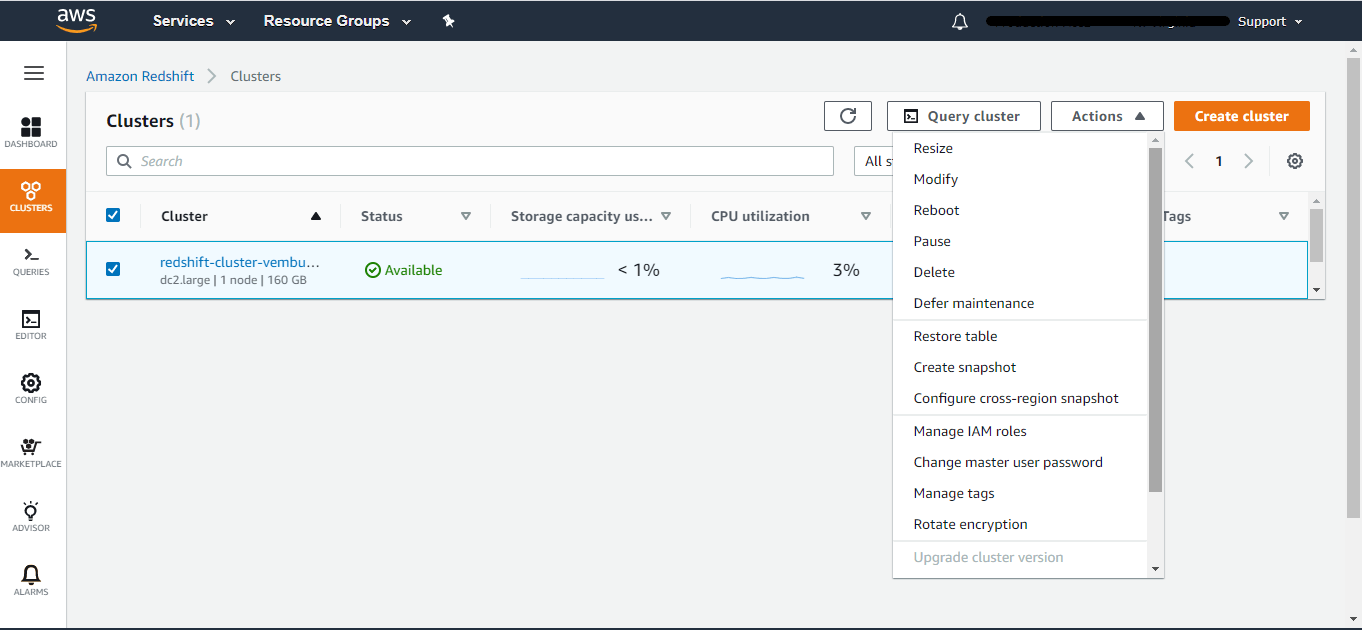The image size is (1362, 630).
Task: Refresh the clusters list
Action: pos(848,116)
